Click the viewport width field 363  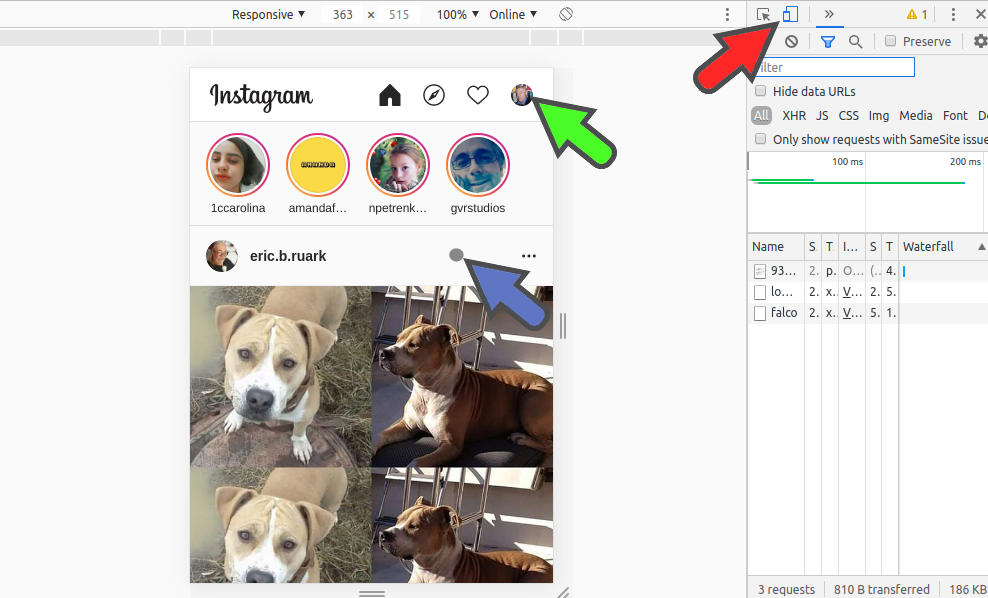(343, 14)
